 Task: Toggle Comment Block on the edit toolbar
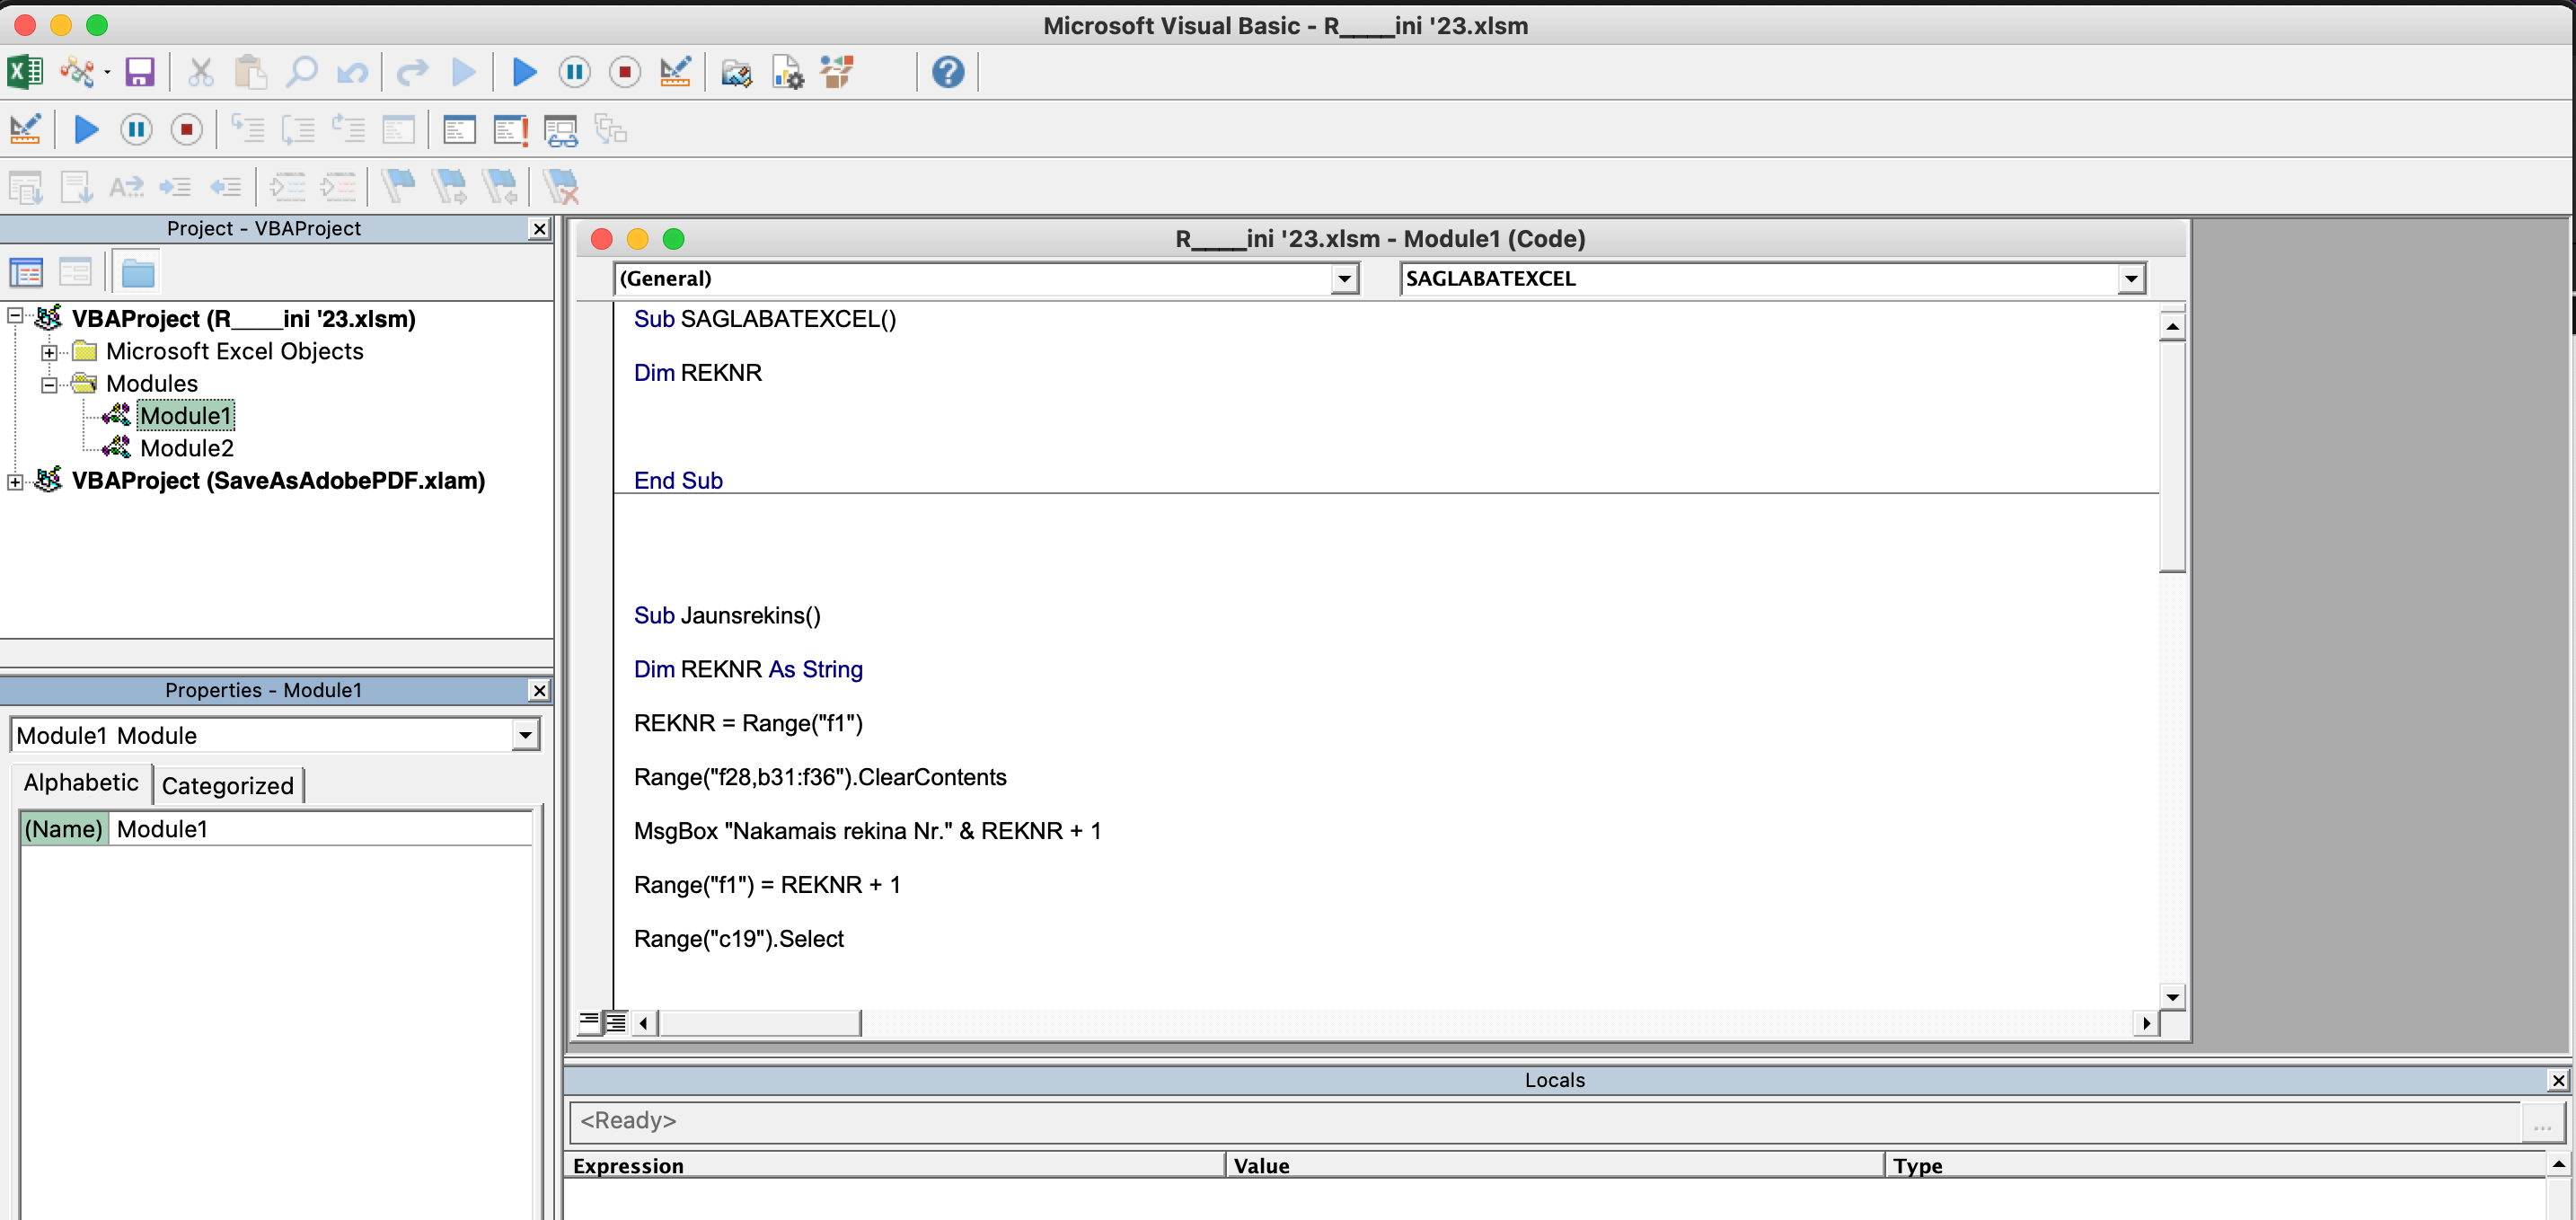(287, 186)
